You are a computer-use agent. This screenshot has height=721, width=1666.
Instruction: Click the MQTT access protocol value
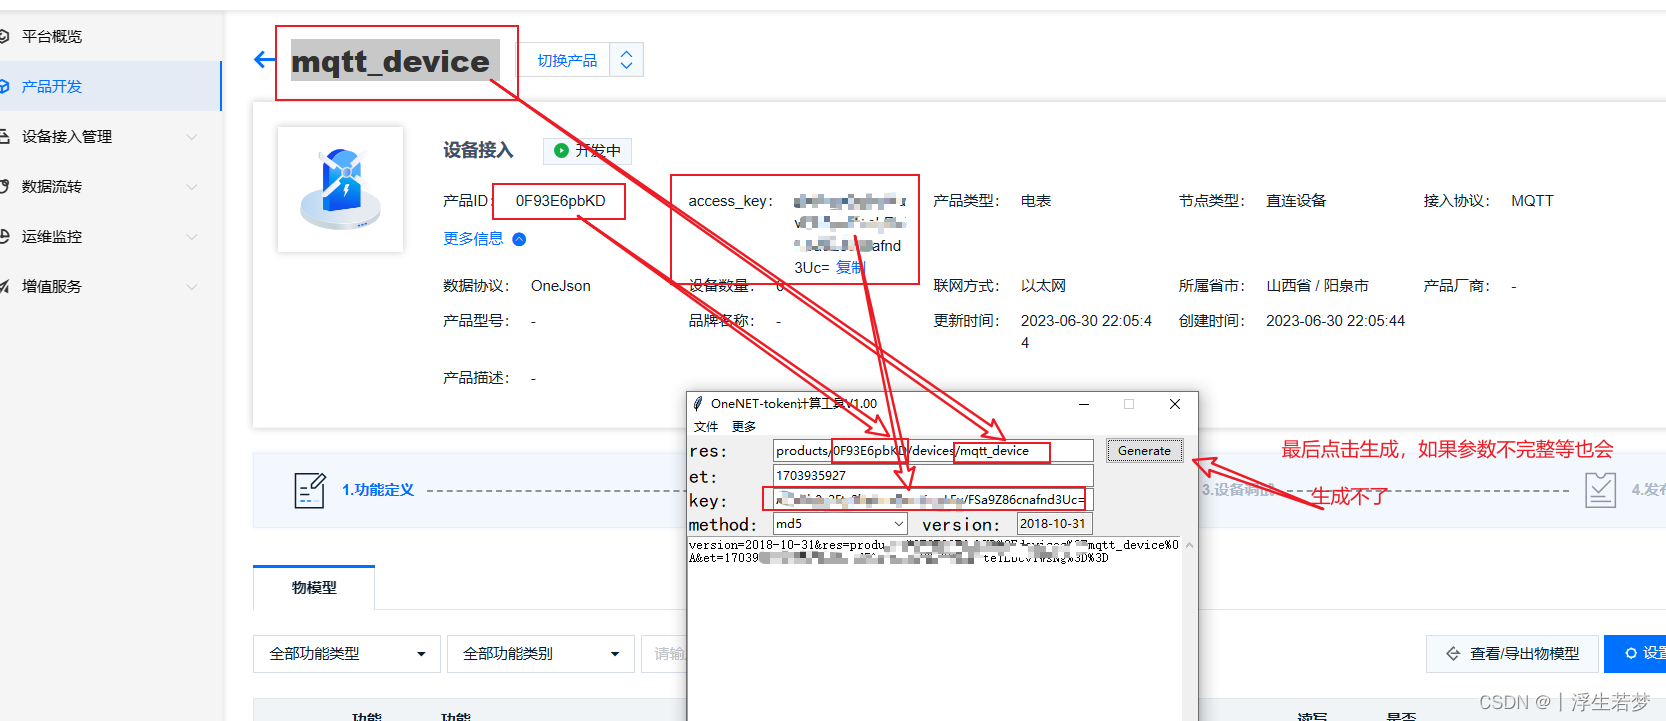pos(1532,201)
